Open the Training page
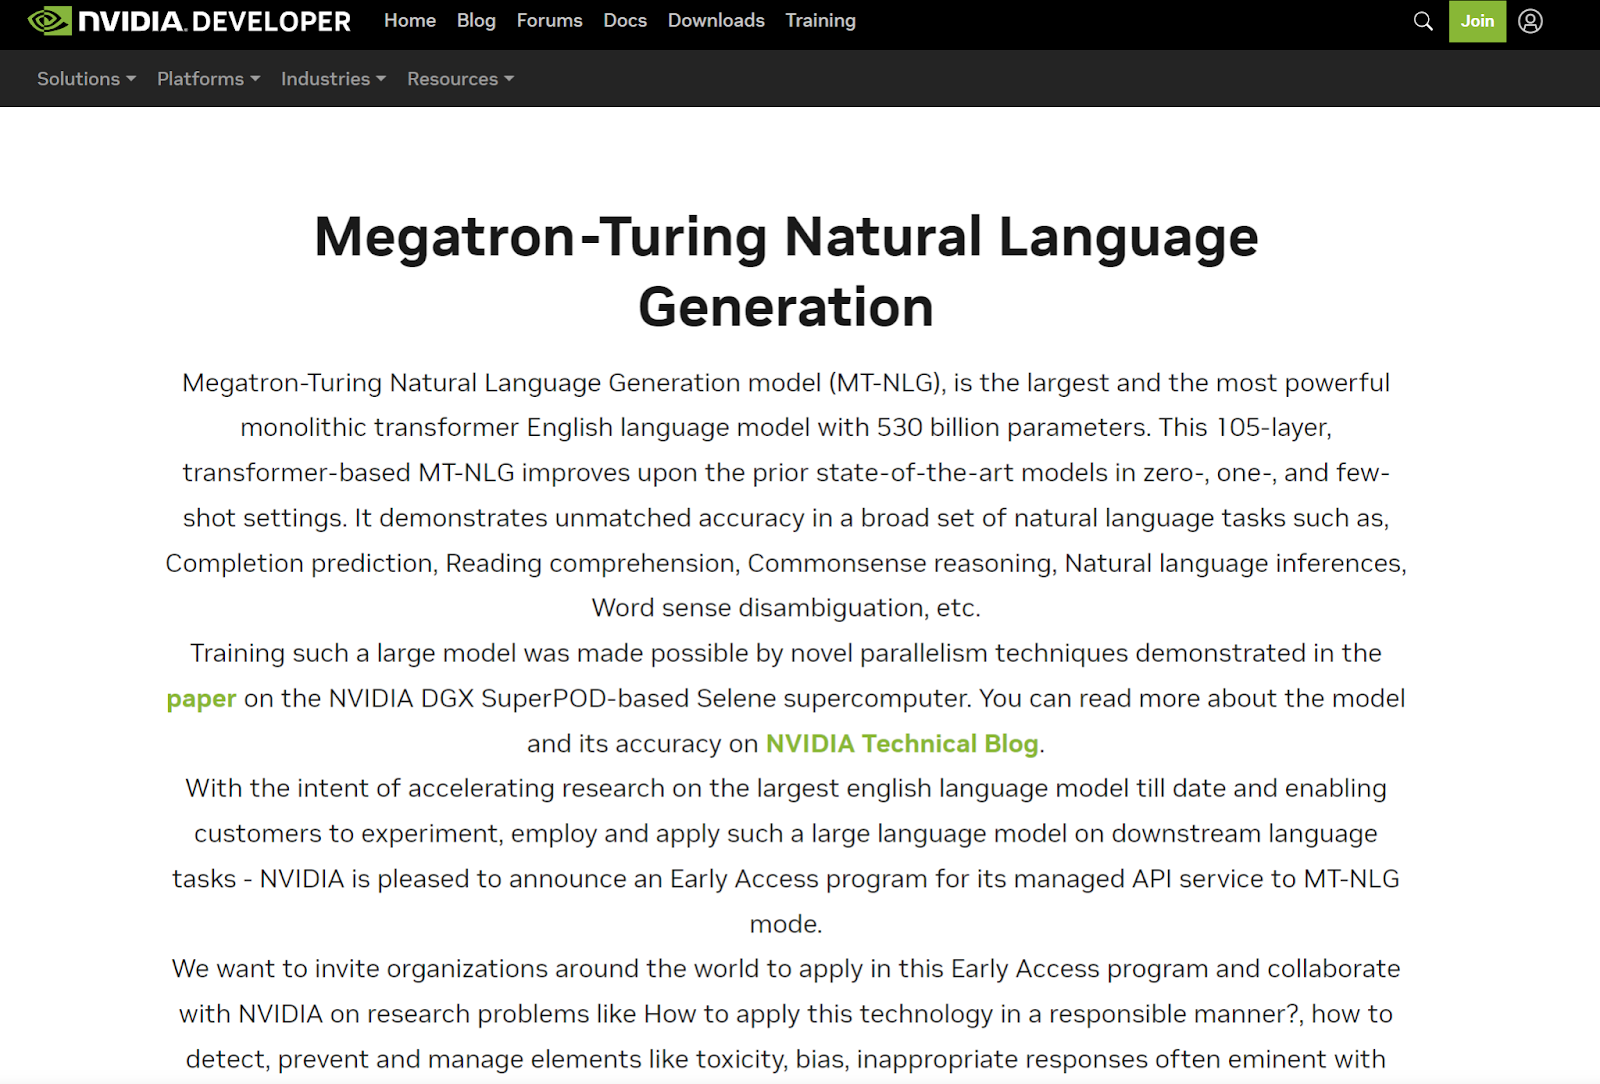1600x1084 pixels. point(820,21)
